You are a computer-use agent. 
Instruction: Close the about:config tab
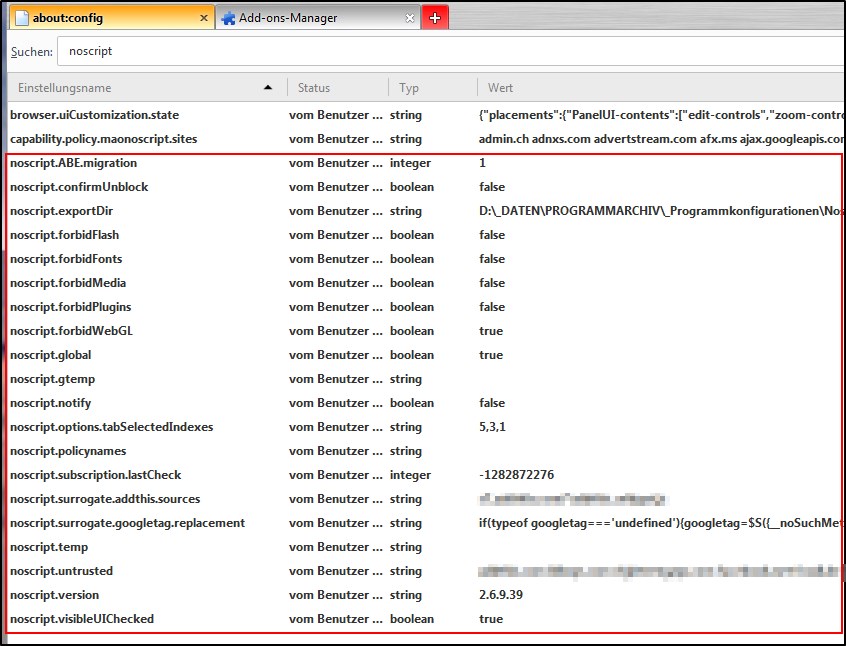[203, 18]
